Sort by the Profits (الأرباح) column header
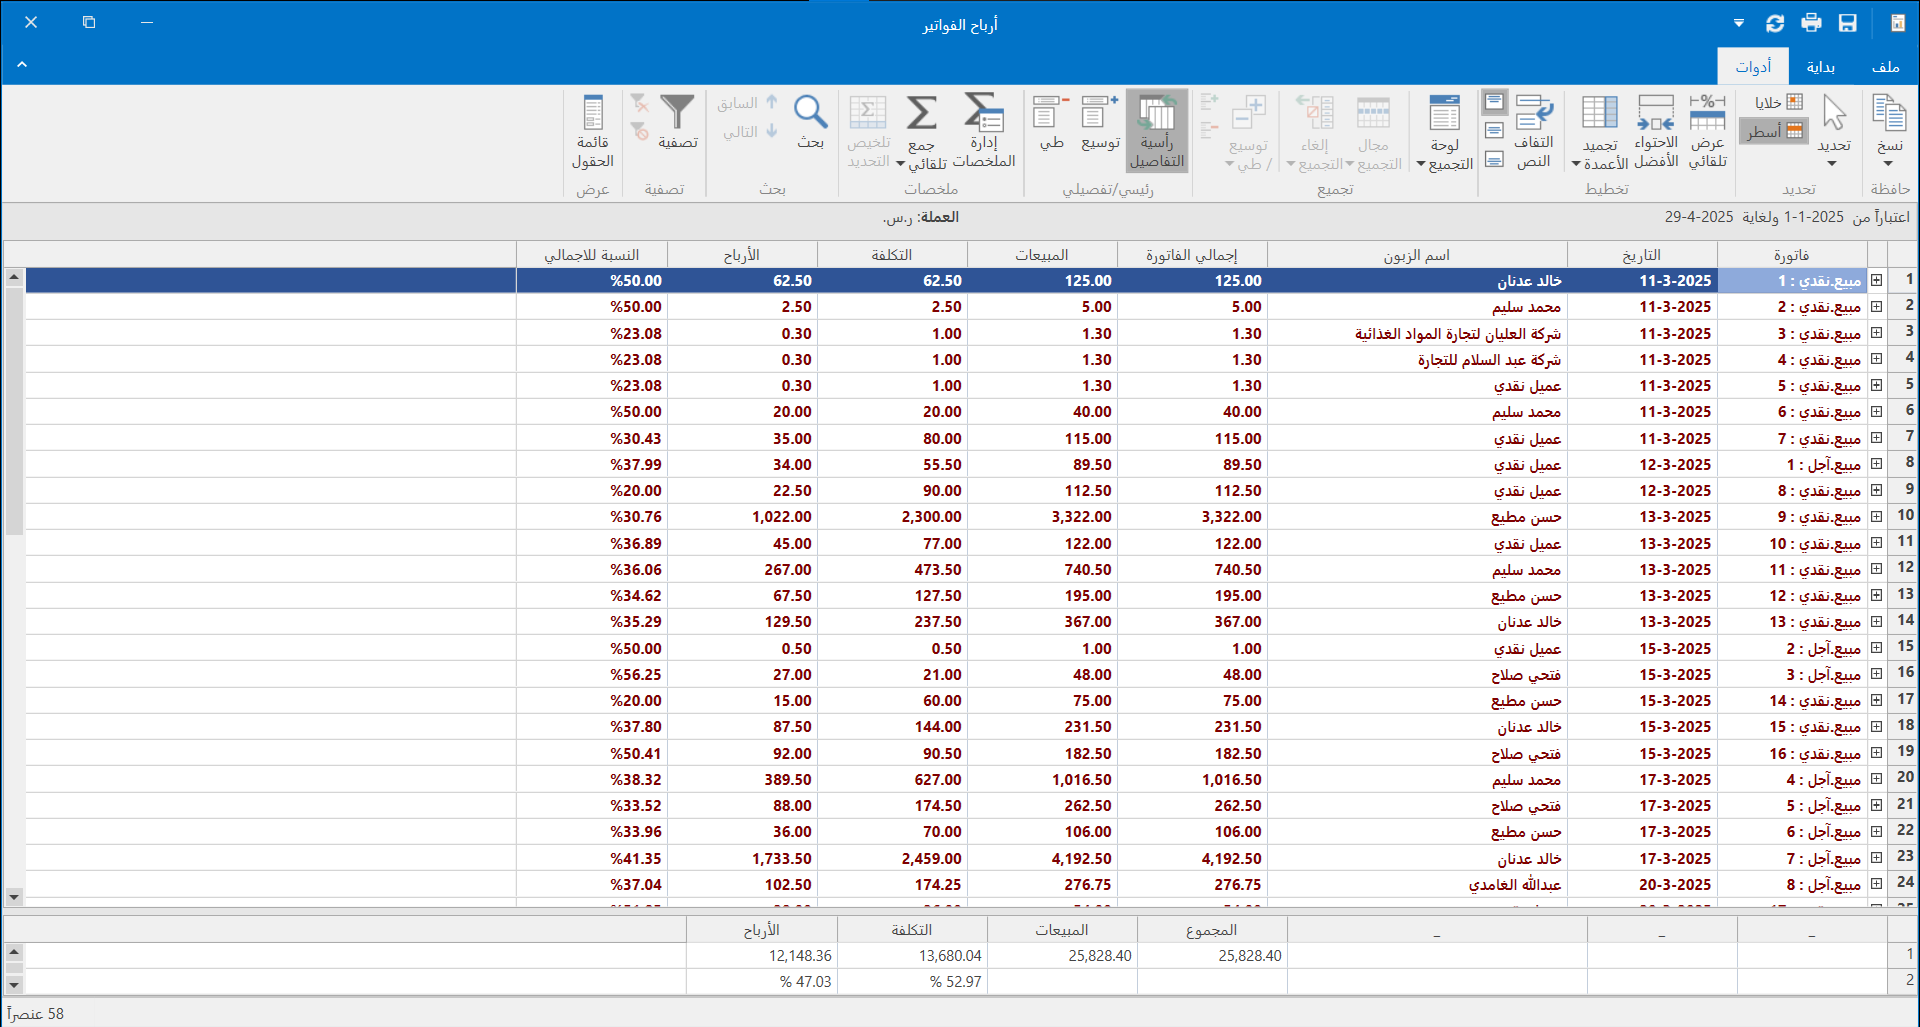Image resolution: width=1920 pixels, height=1027 pixels. tap(741, 255)
